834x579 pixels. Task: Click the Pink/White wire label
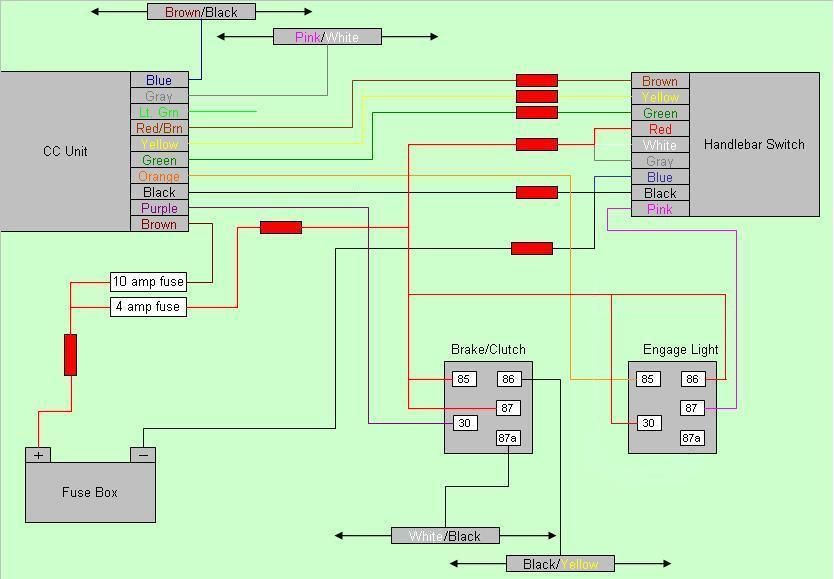pyautogui.click(x=327, y=37)
